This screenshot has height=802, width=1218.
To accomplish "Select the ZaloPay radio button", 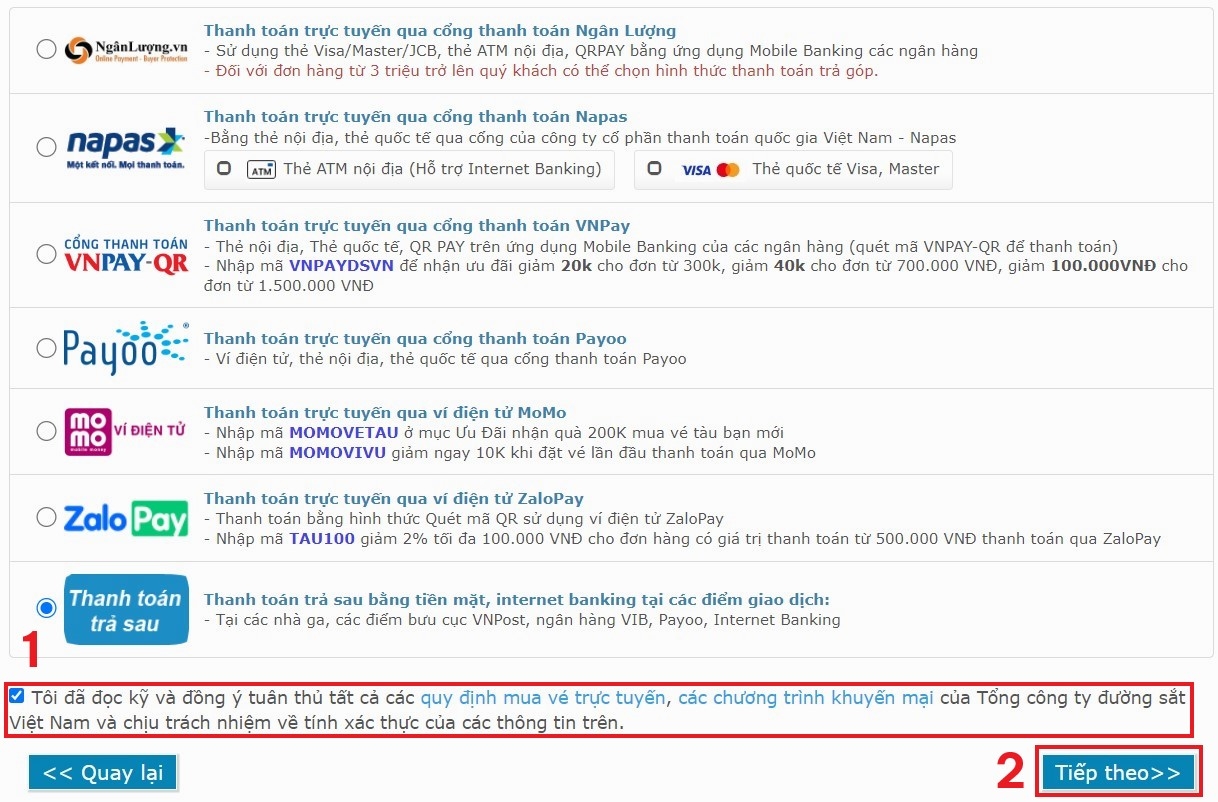I will coord(46,517).
